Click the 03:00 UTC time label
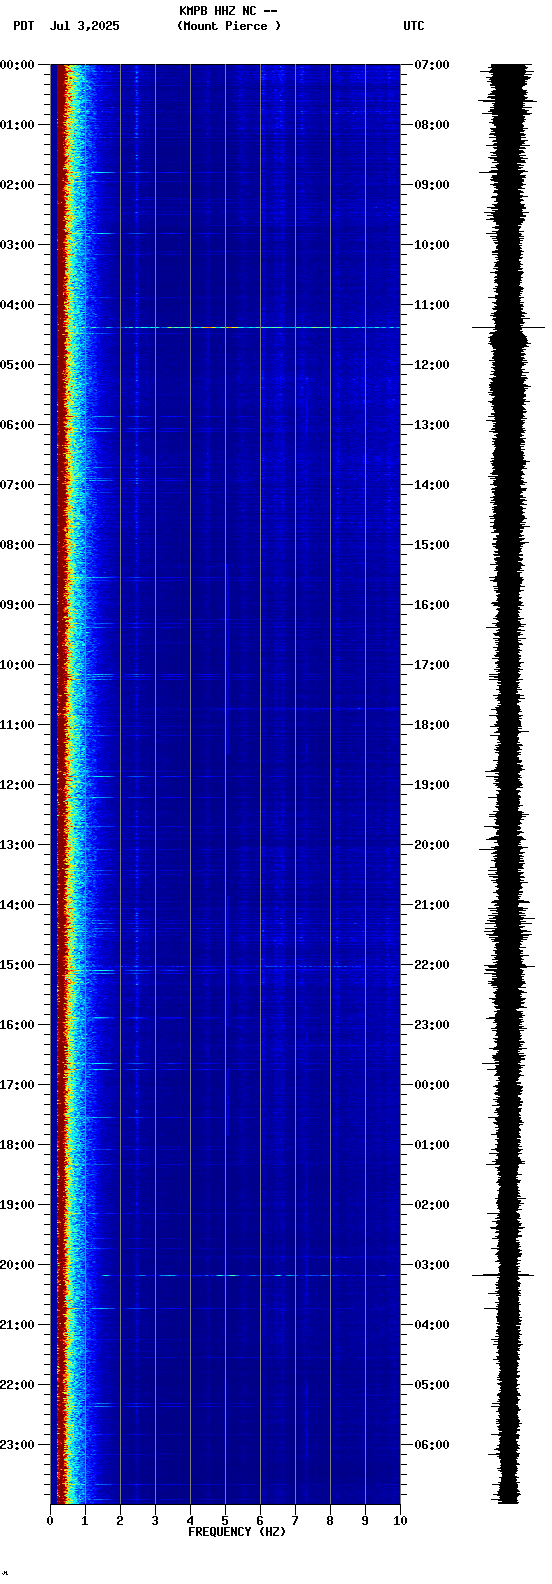This screenshot has width=552, height=1584. tap(432, 1265)
